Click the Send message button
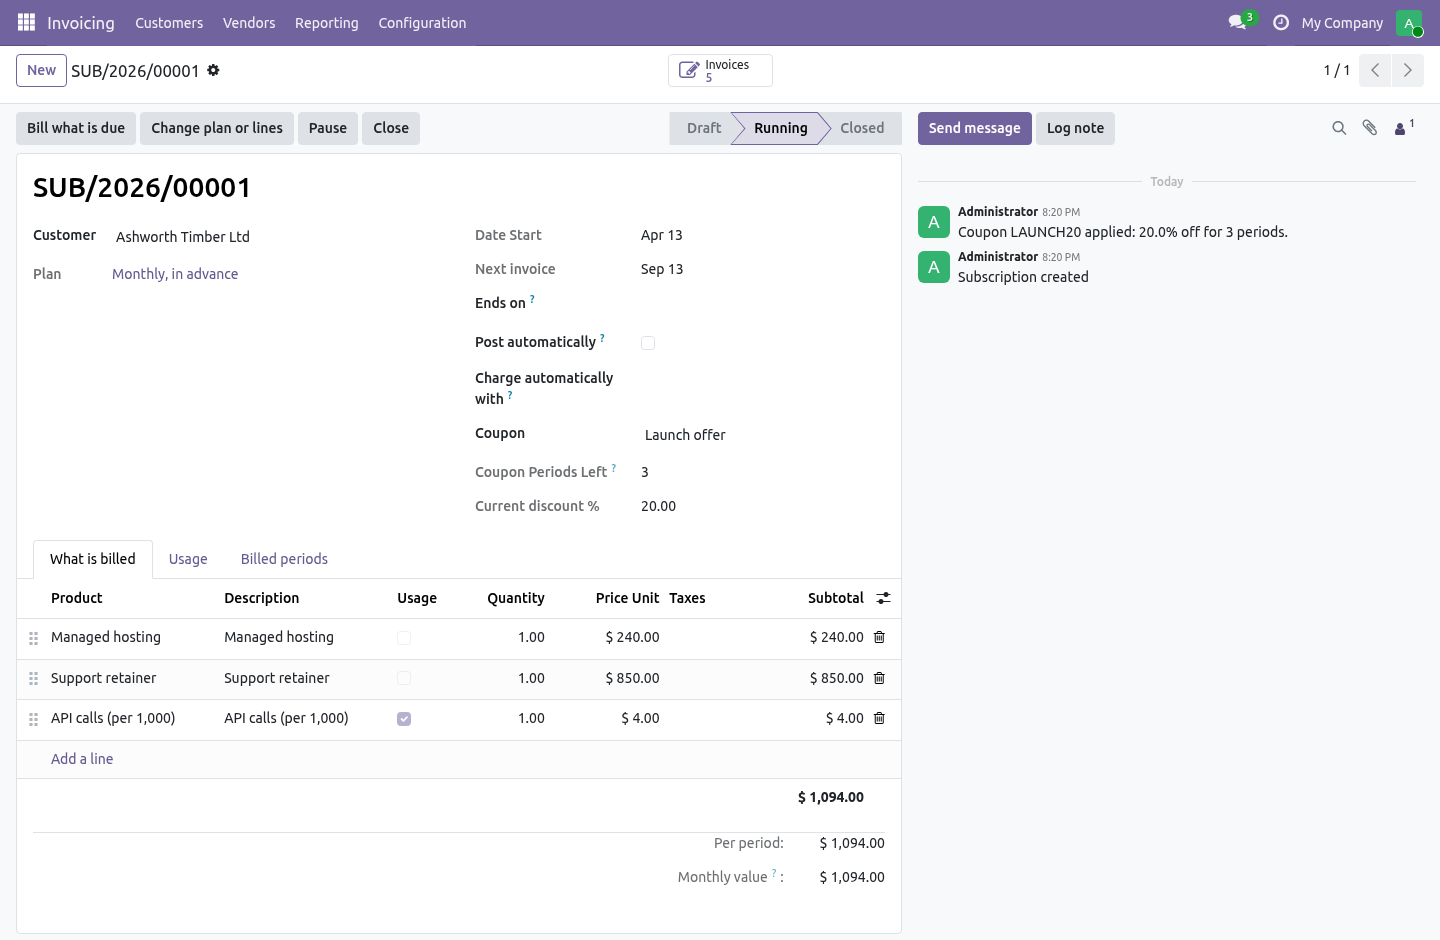1440x940 pixels. pyautogui.click(x=975, y=128)
